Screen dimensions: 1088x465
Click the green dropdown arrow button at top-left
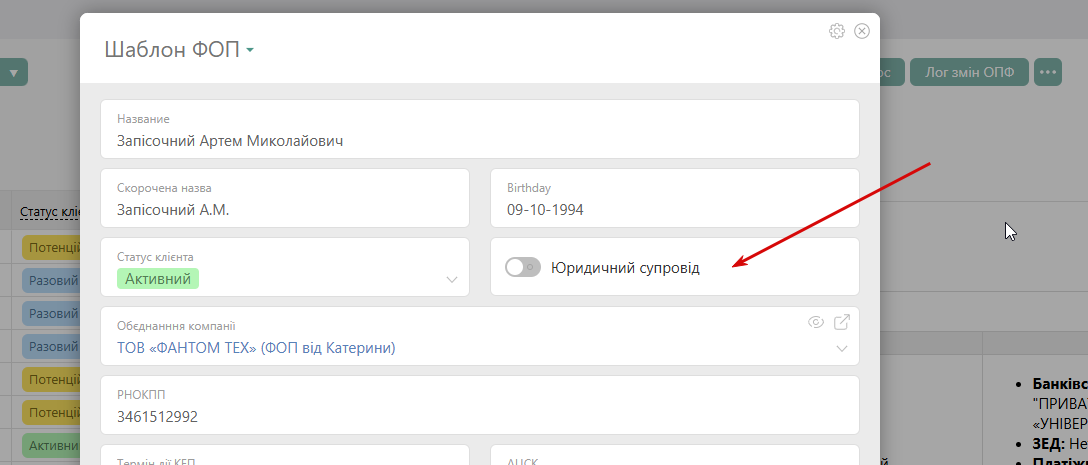(x=14, y=72)
